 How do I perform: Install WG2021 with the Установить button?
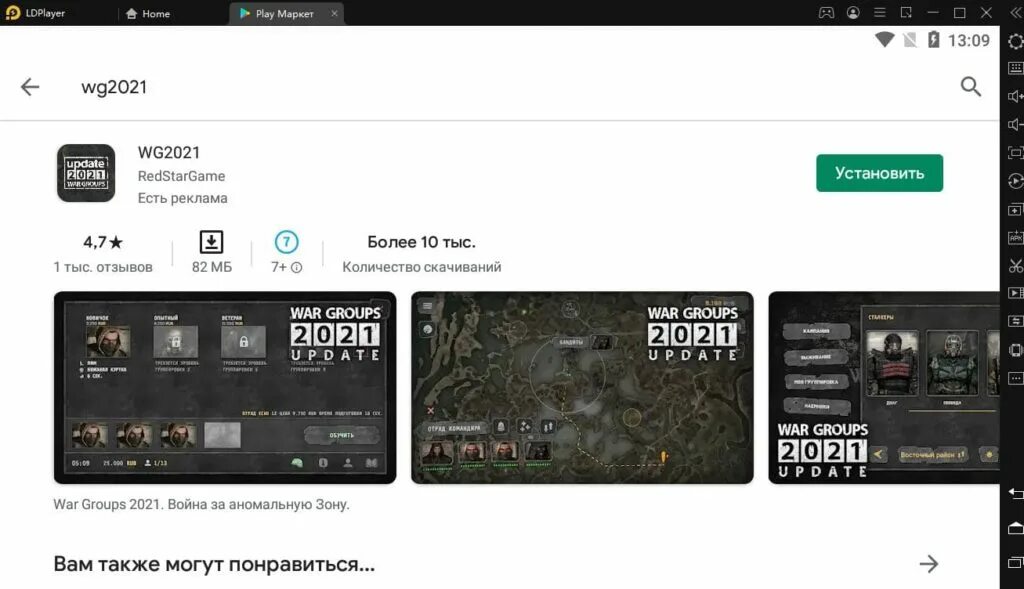tap(879, 173)
